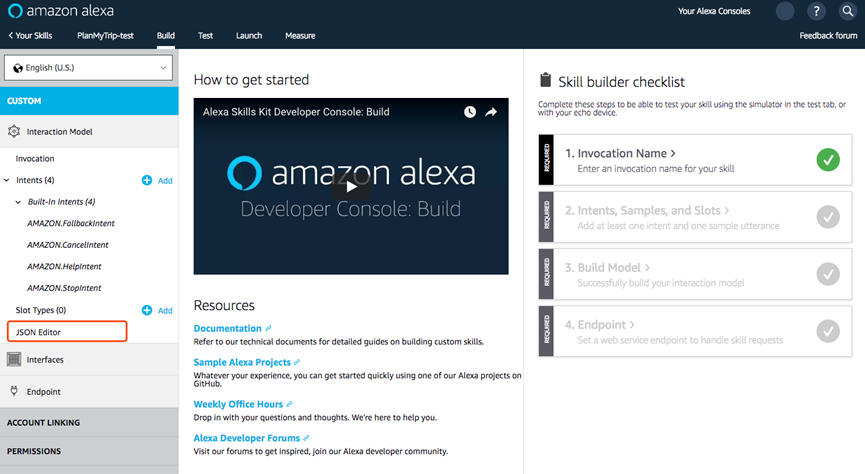
Task: Open the Sample Alexa Projects link
Action: (242, 362)
